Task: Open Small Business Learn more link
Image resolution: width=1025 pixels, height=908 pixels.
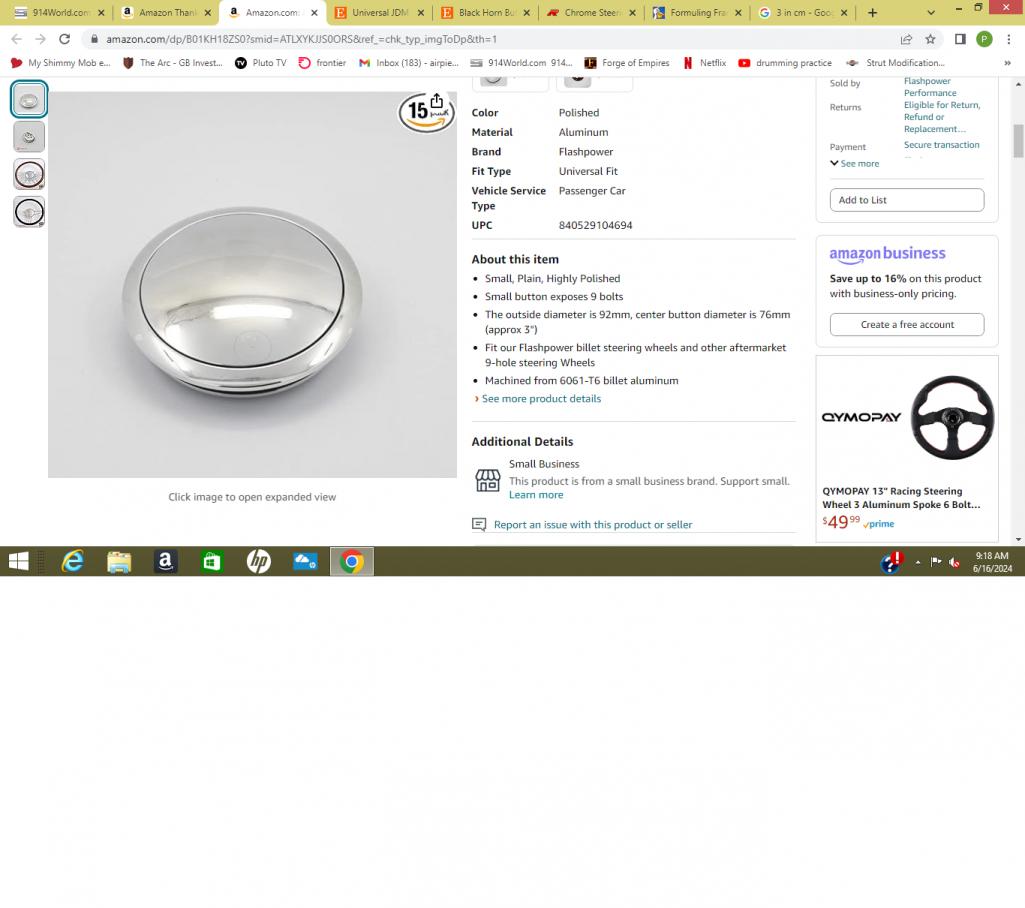Action: [x=536, y=495]
